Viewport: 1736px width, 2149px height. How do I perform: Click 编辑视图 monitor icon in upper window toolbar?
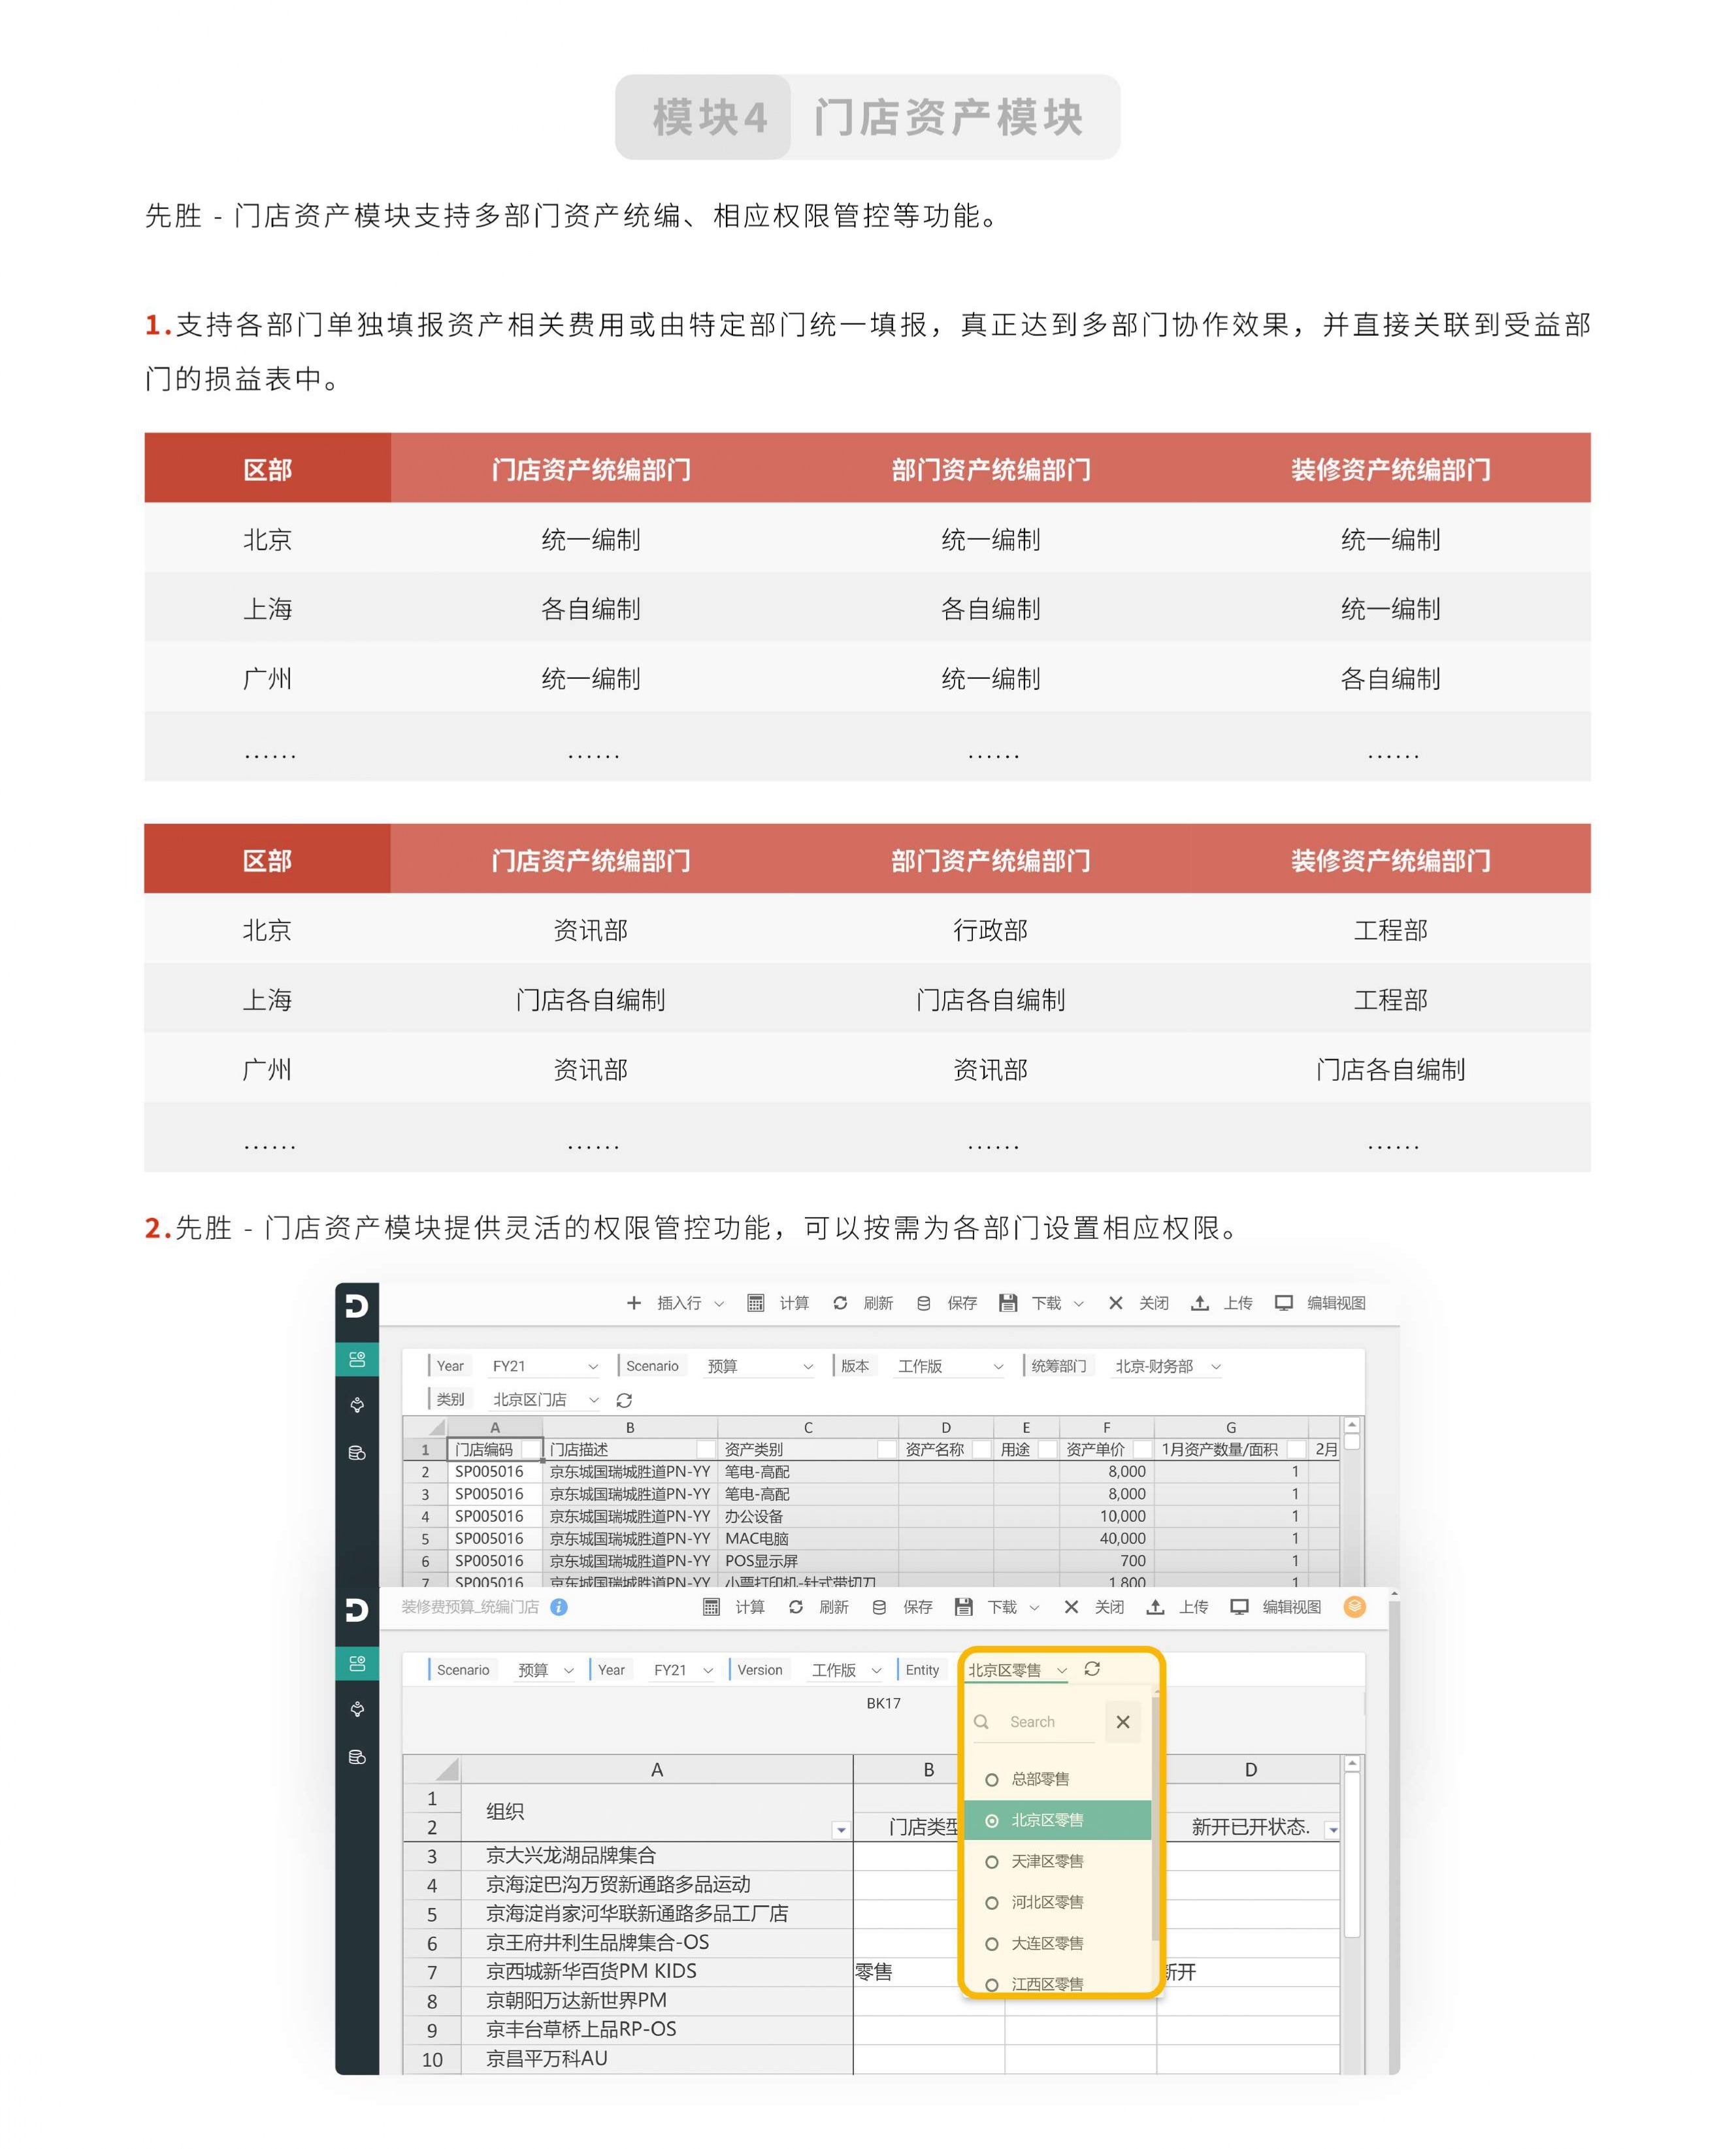tap(1284, 1302)
